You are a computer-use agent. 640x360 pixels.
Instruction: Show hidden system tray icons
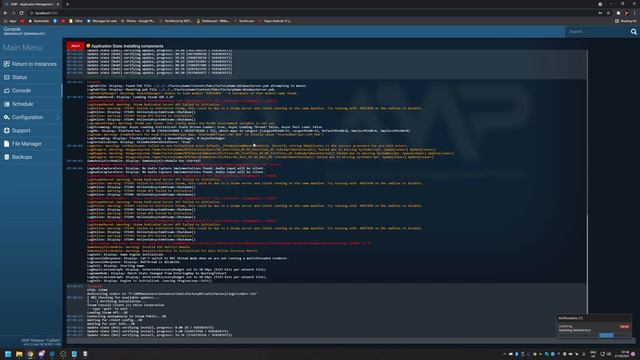(x=504, y=354)
